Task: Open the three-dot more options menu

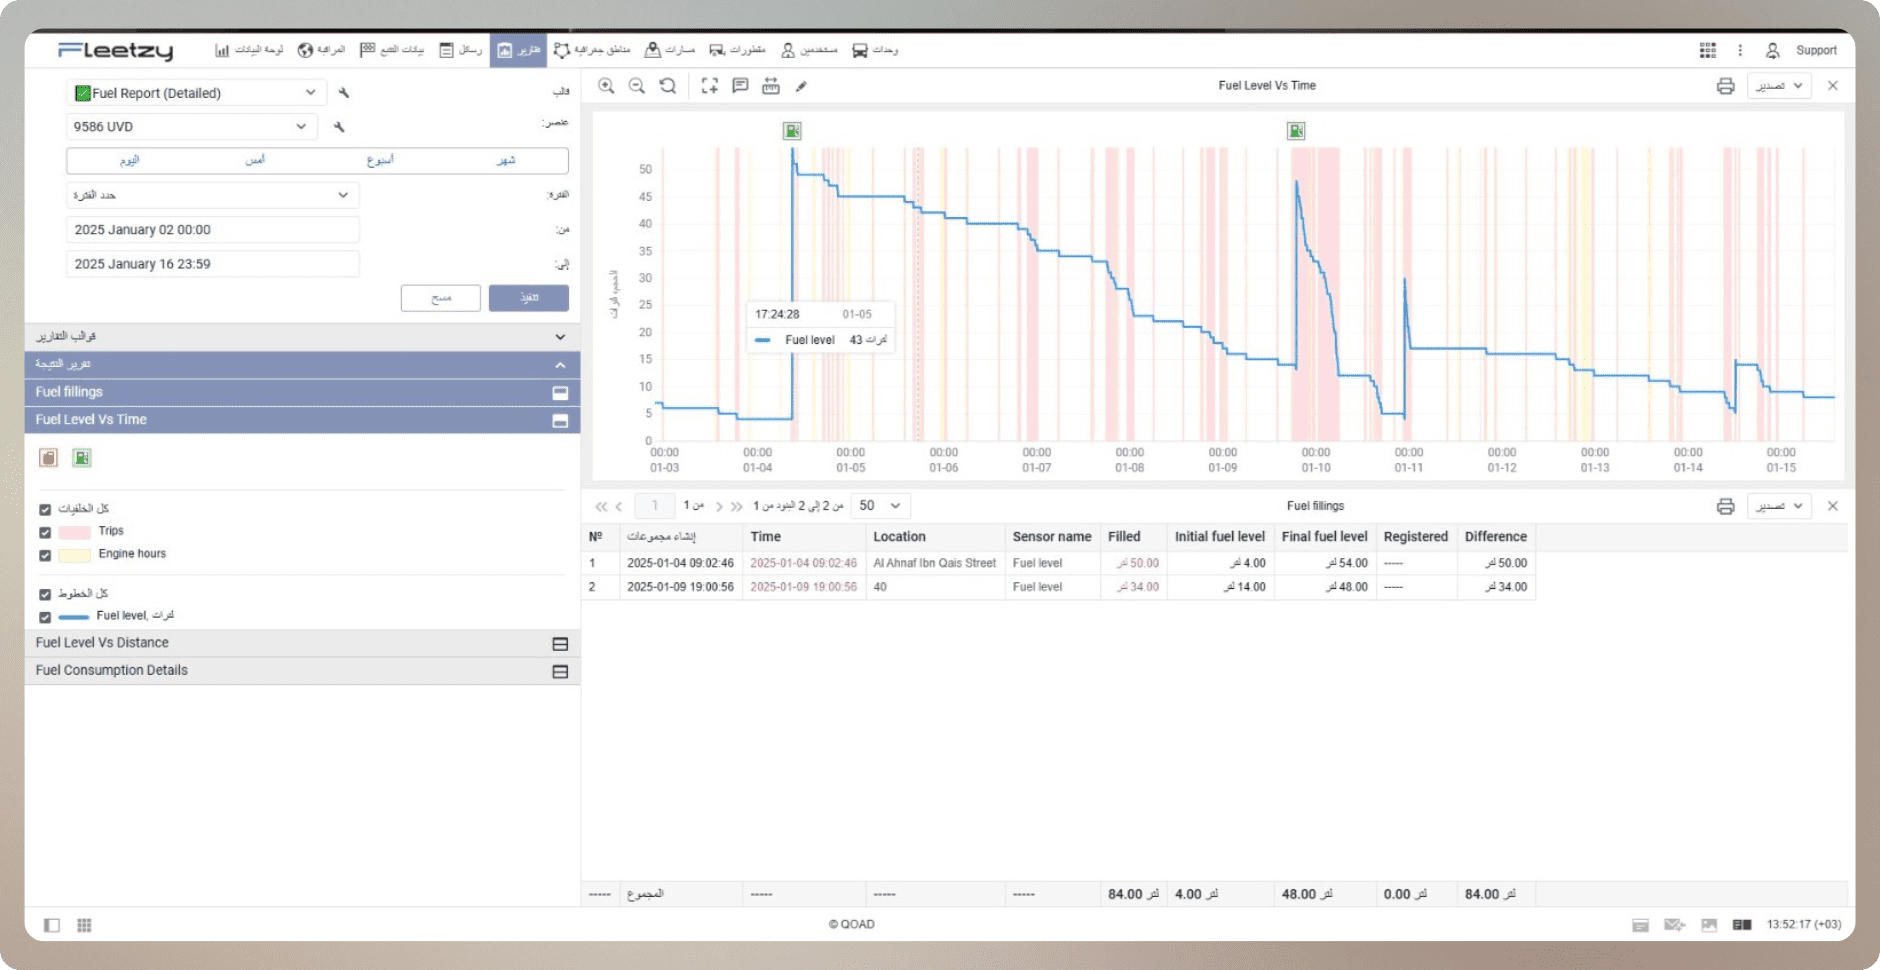Action: [x=1740, y=50]
